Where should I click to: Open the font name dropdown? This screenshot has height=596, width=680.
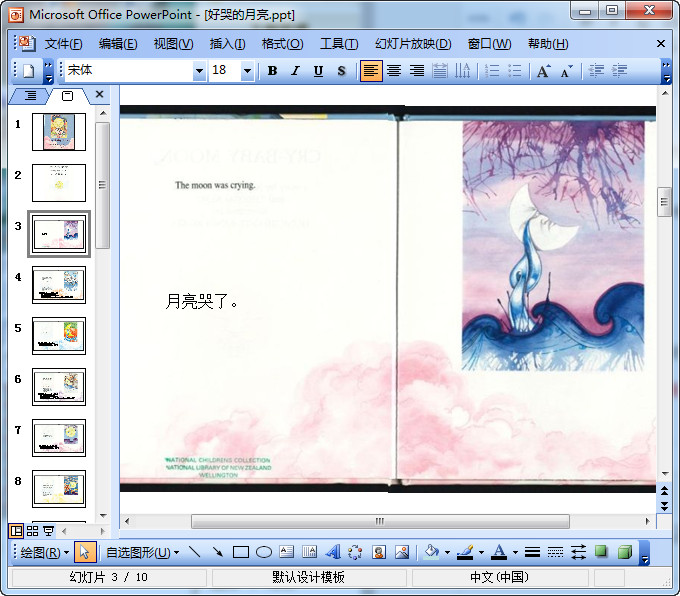pyautogui.click(x=199, y=71)
